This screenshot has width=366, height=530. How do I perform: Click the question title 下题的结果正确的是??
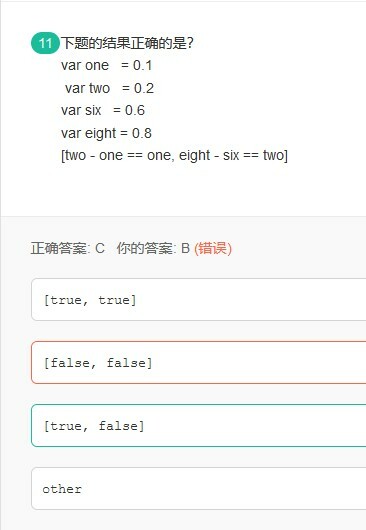(127, 43)
